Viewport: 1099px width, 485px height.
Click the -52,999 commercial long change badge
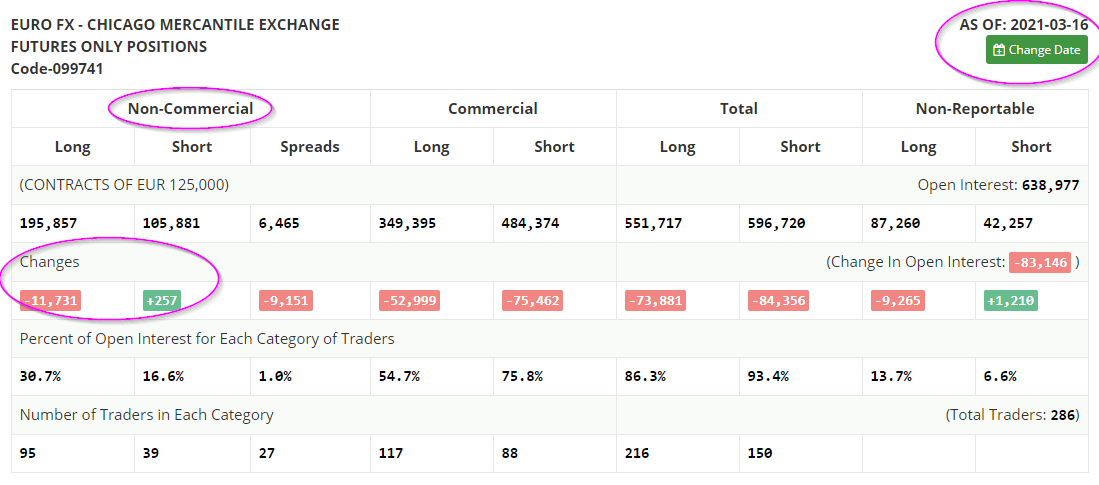tap(409, 300)
